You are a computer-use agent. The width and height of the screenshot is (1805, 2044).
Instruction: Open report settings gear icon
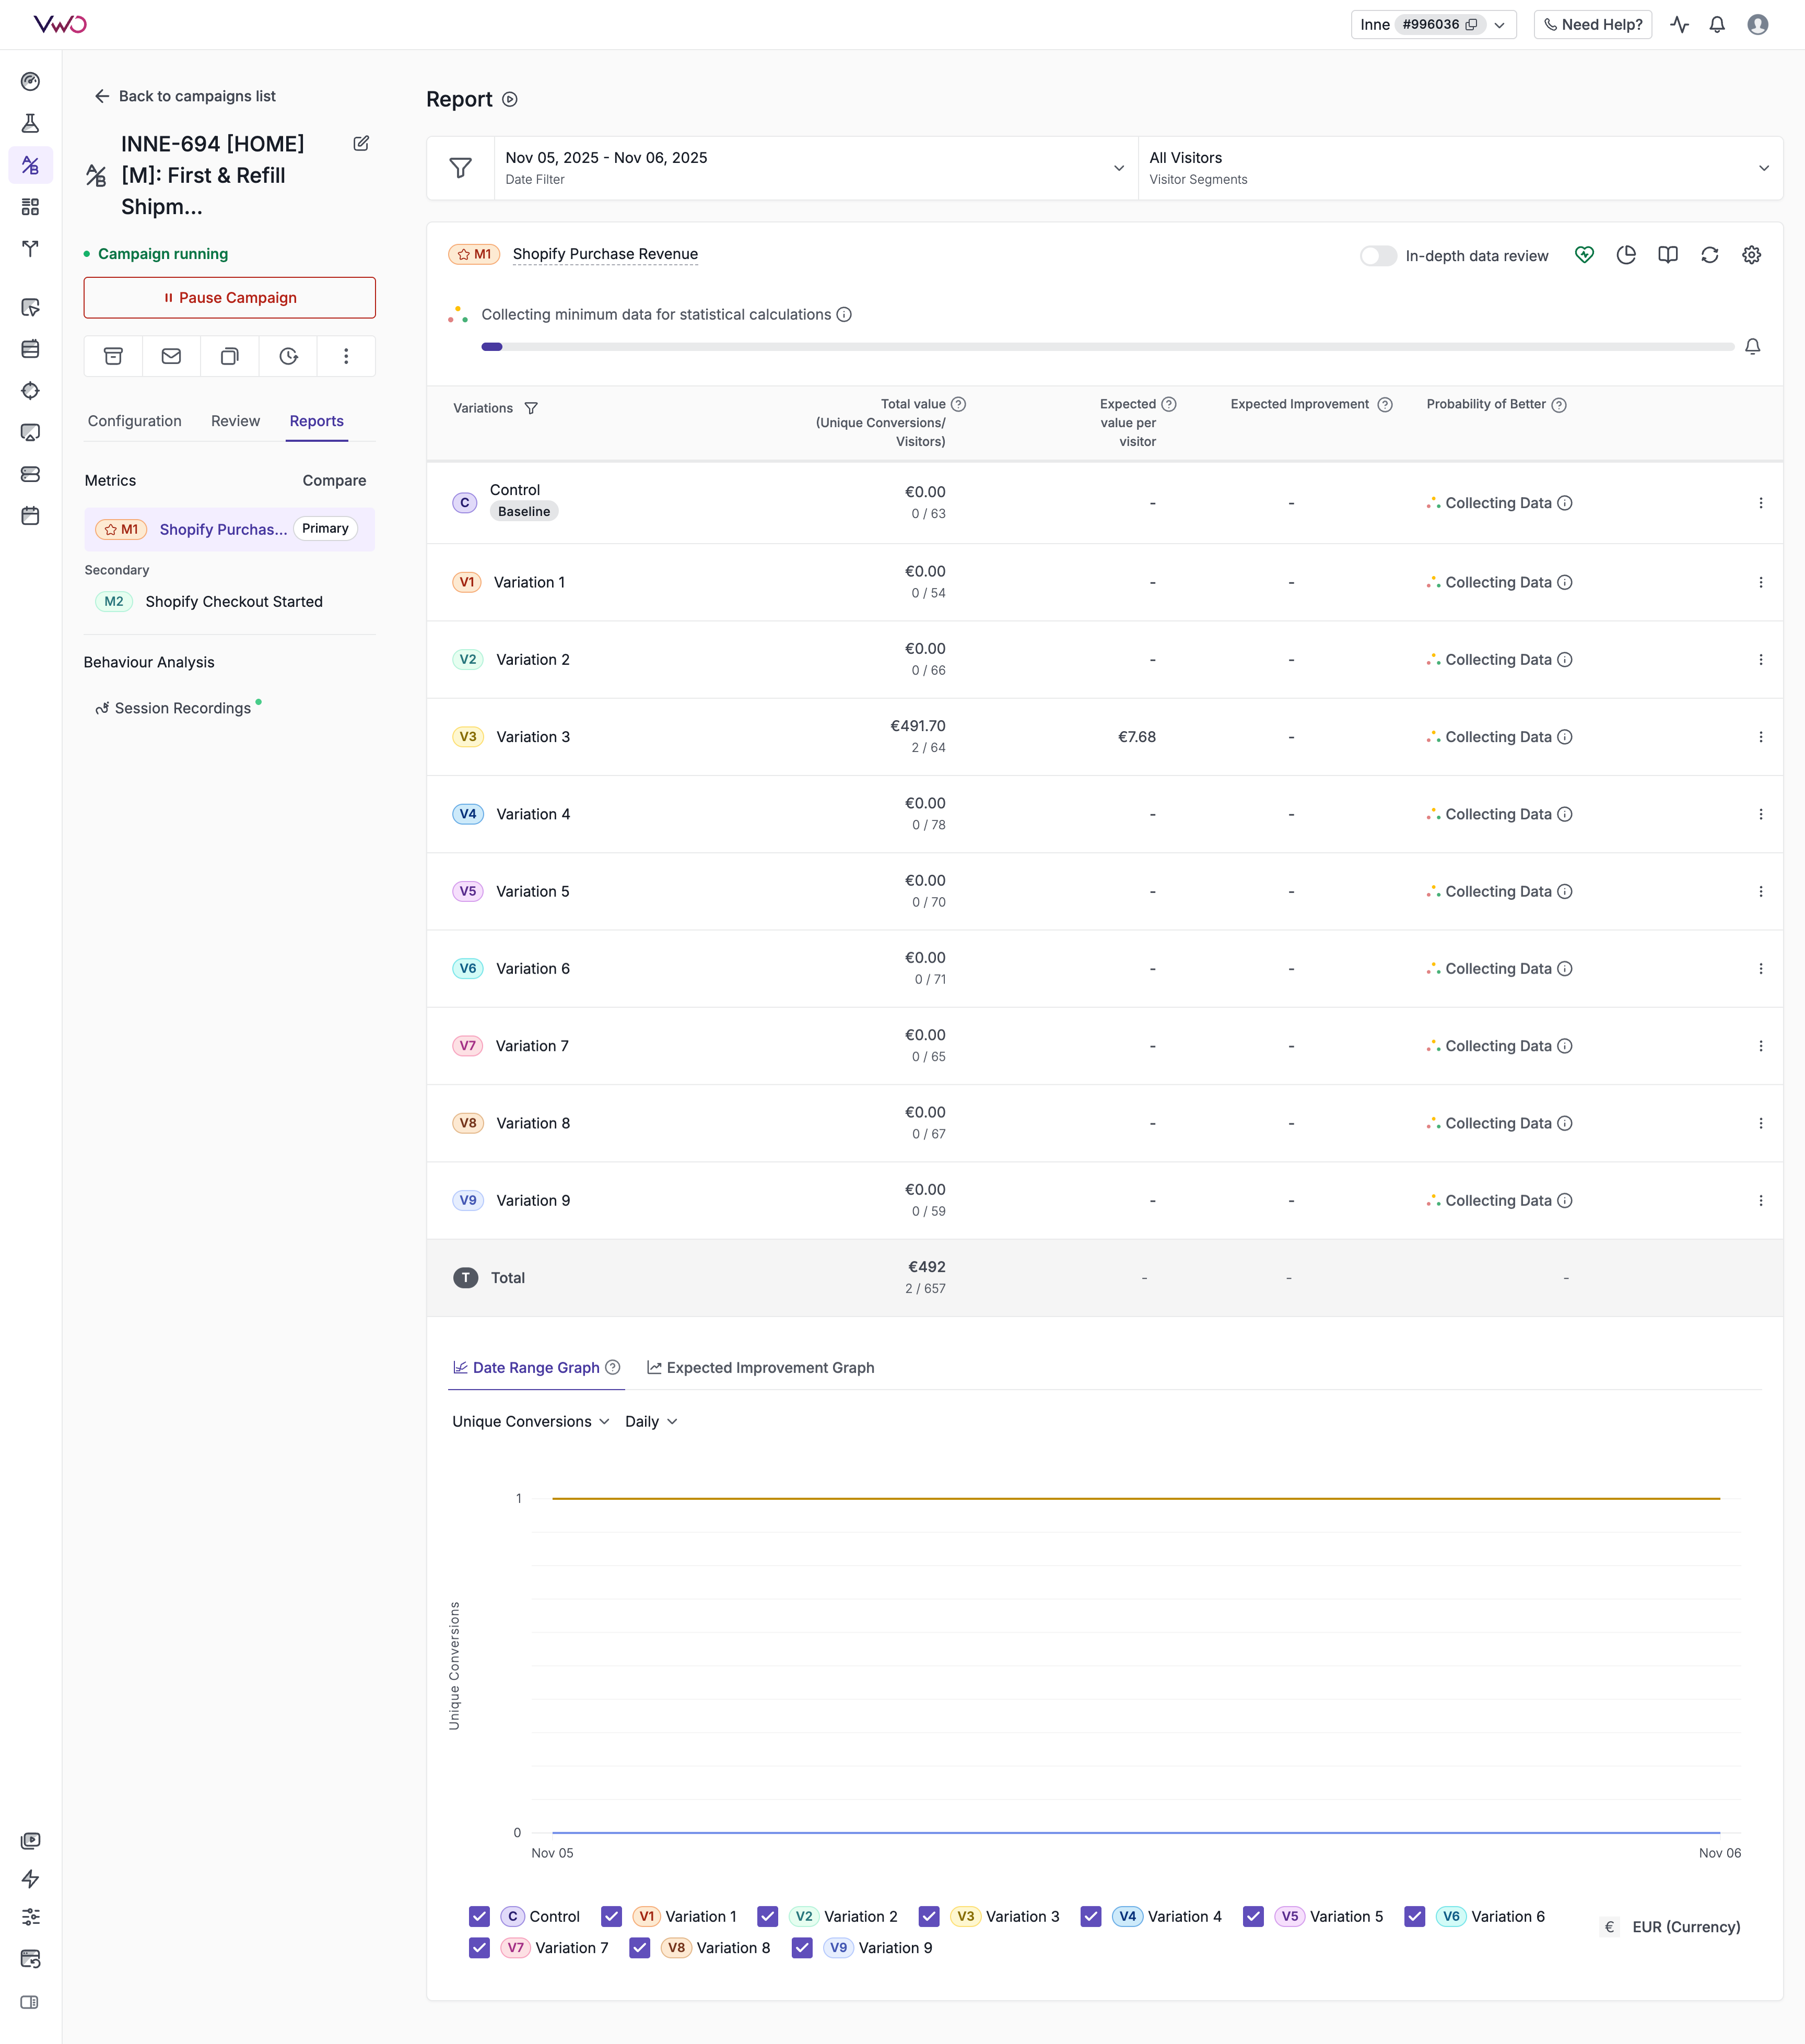pos(1751,255)
